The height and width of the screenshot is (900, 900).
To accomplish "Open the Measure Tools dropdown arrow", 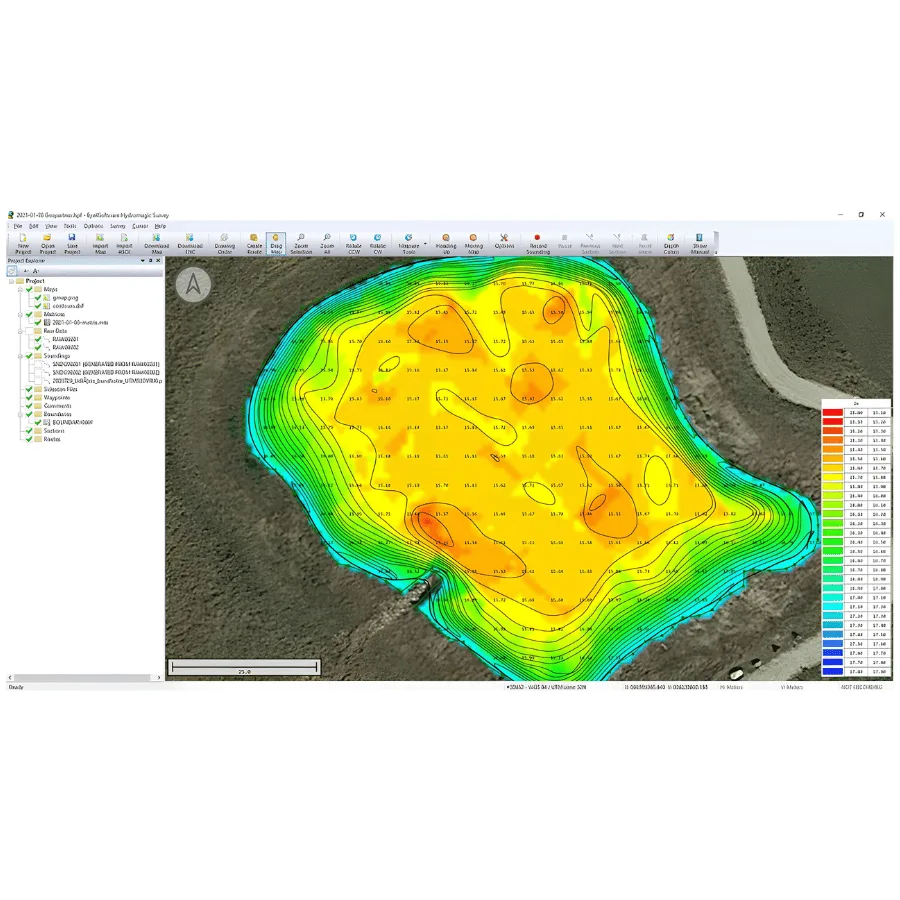I will click(425, 244).
